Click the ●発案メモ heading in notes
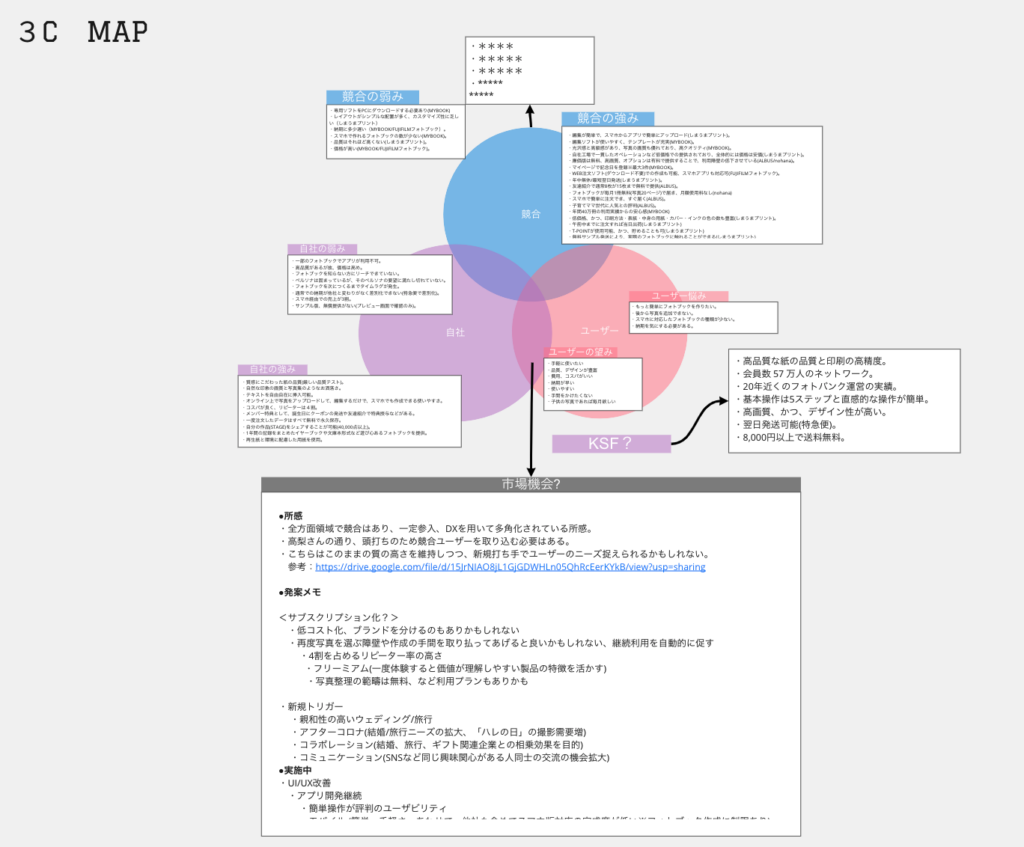This screenshot has height=847, width=1024. tap(300, 592)
